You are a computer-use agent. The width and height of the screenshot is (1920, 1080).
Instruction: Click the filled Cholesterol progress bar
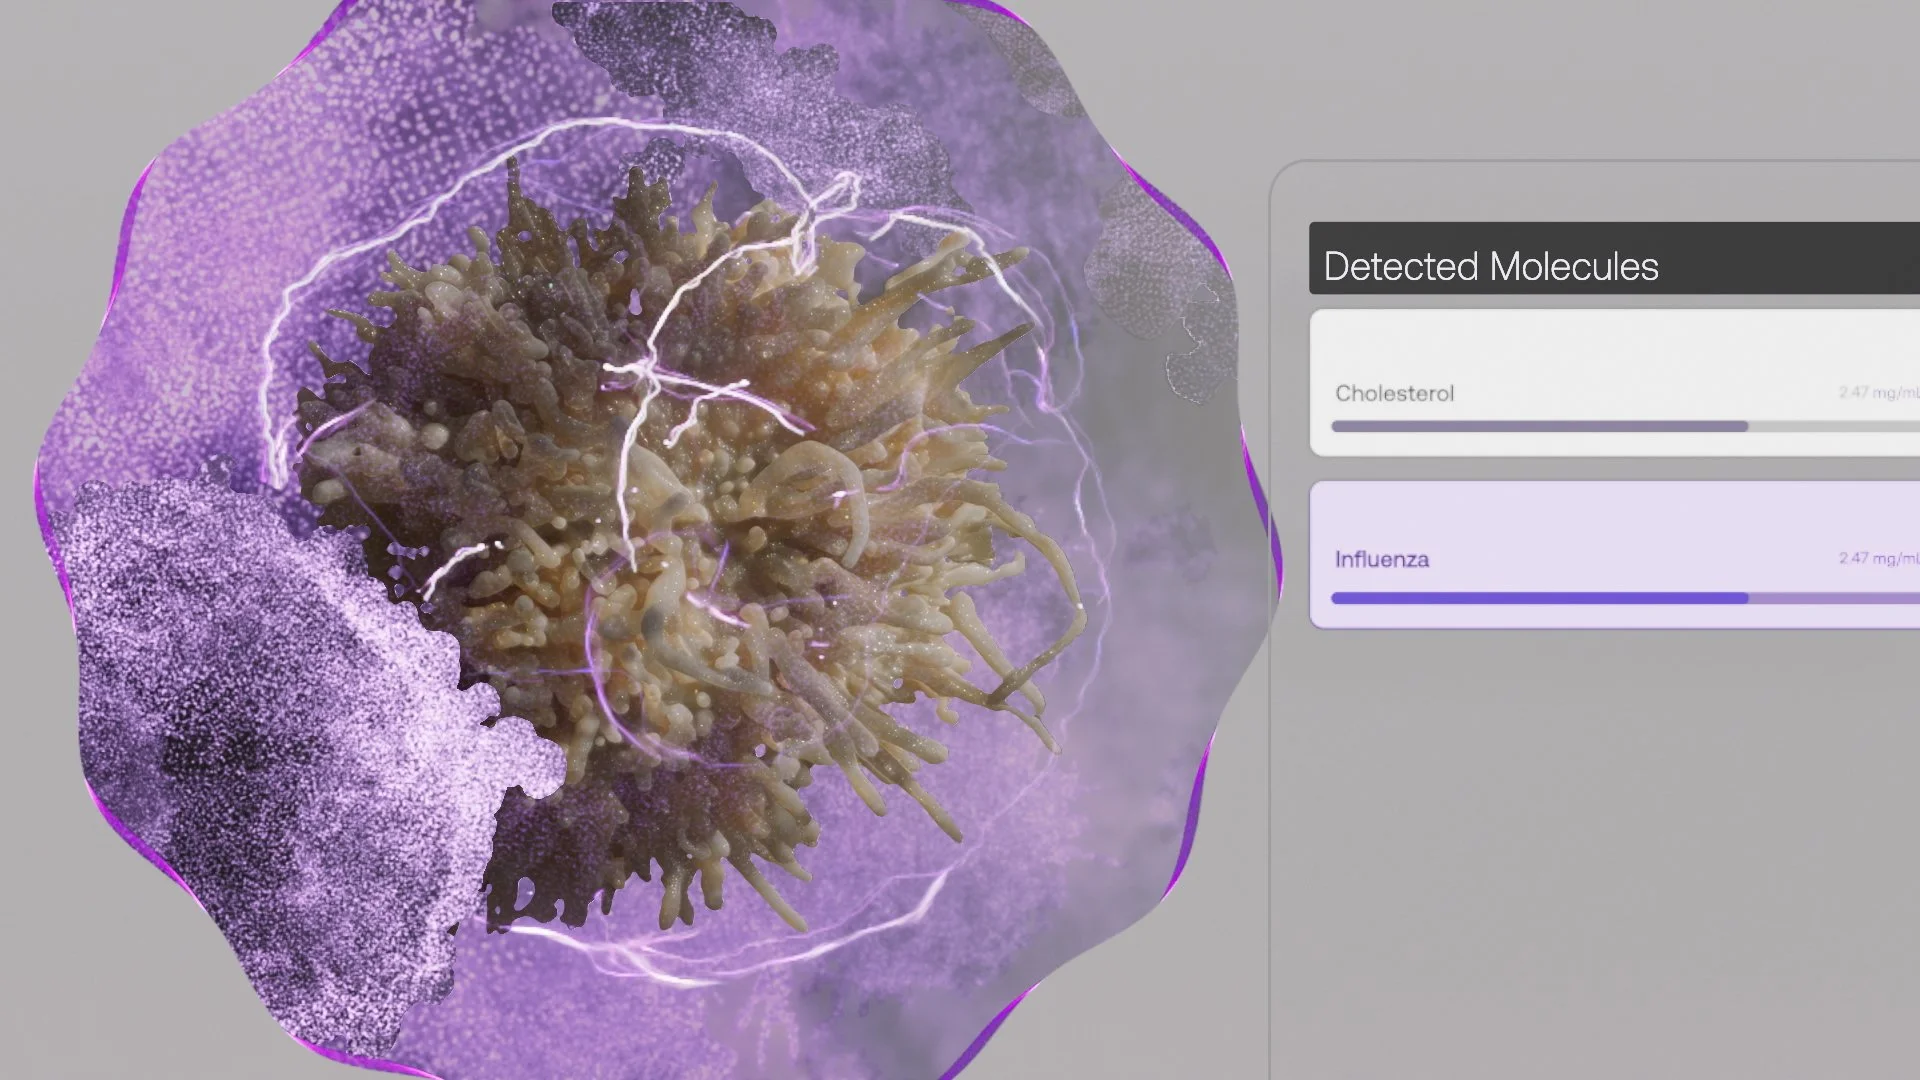[x=1538, y=427]
